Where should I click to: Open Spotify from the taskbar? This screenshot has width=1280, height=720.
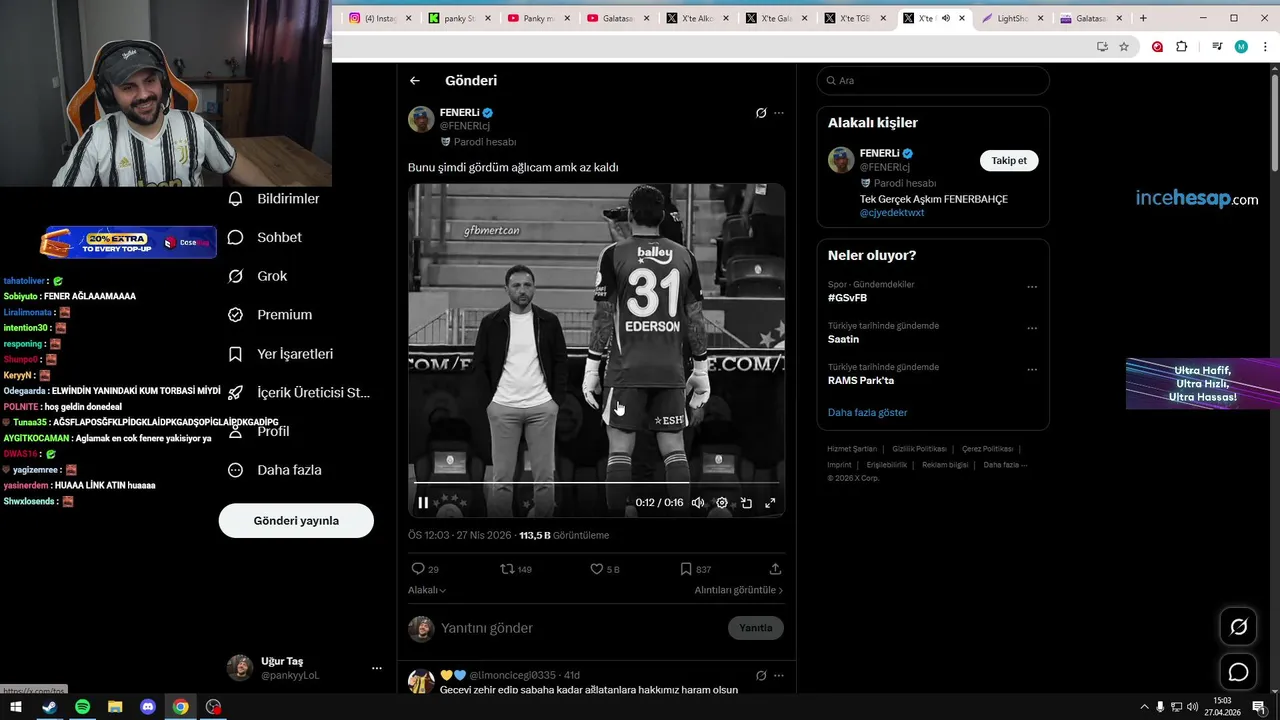[x=82, y=707]
